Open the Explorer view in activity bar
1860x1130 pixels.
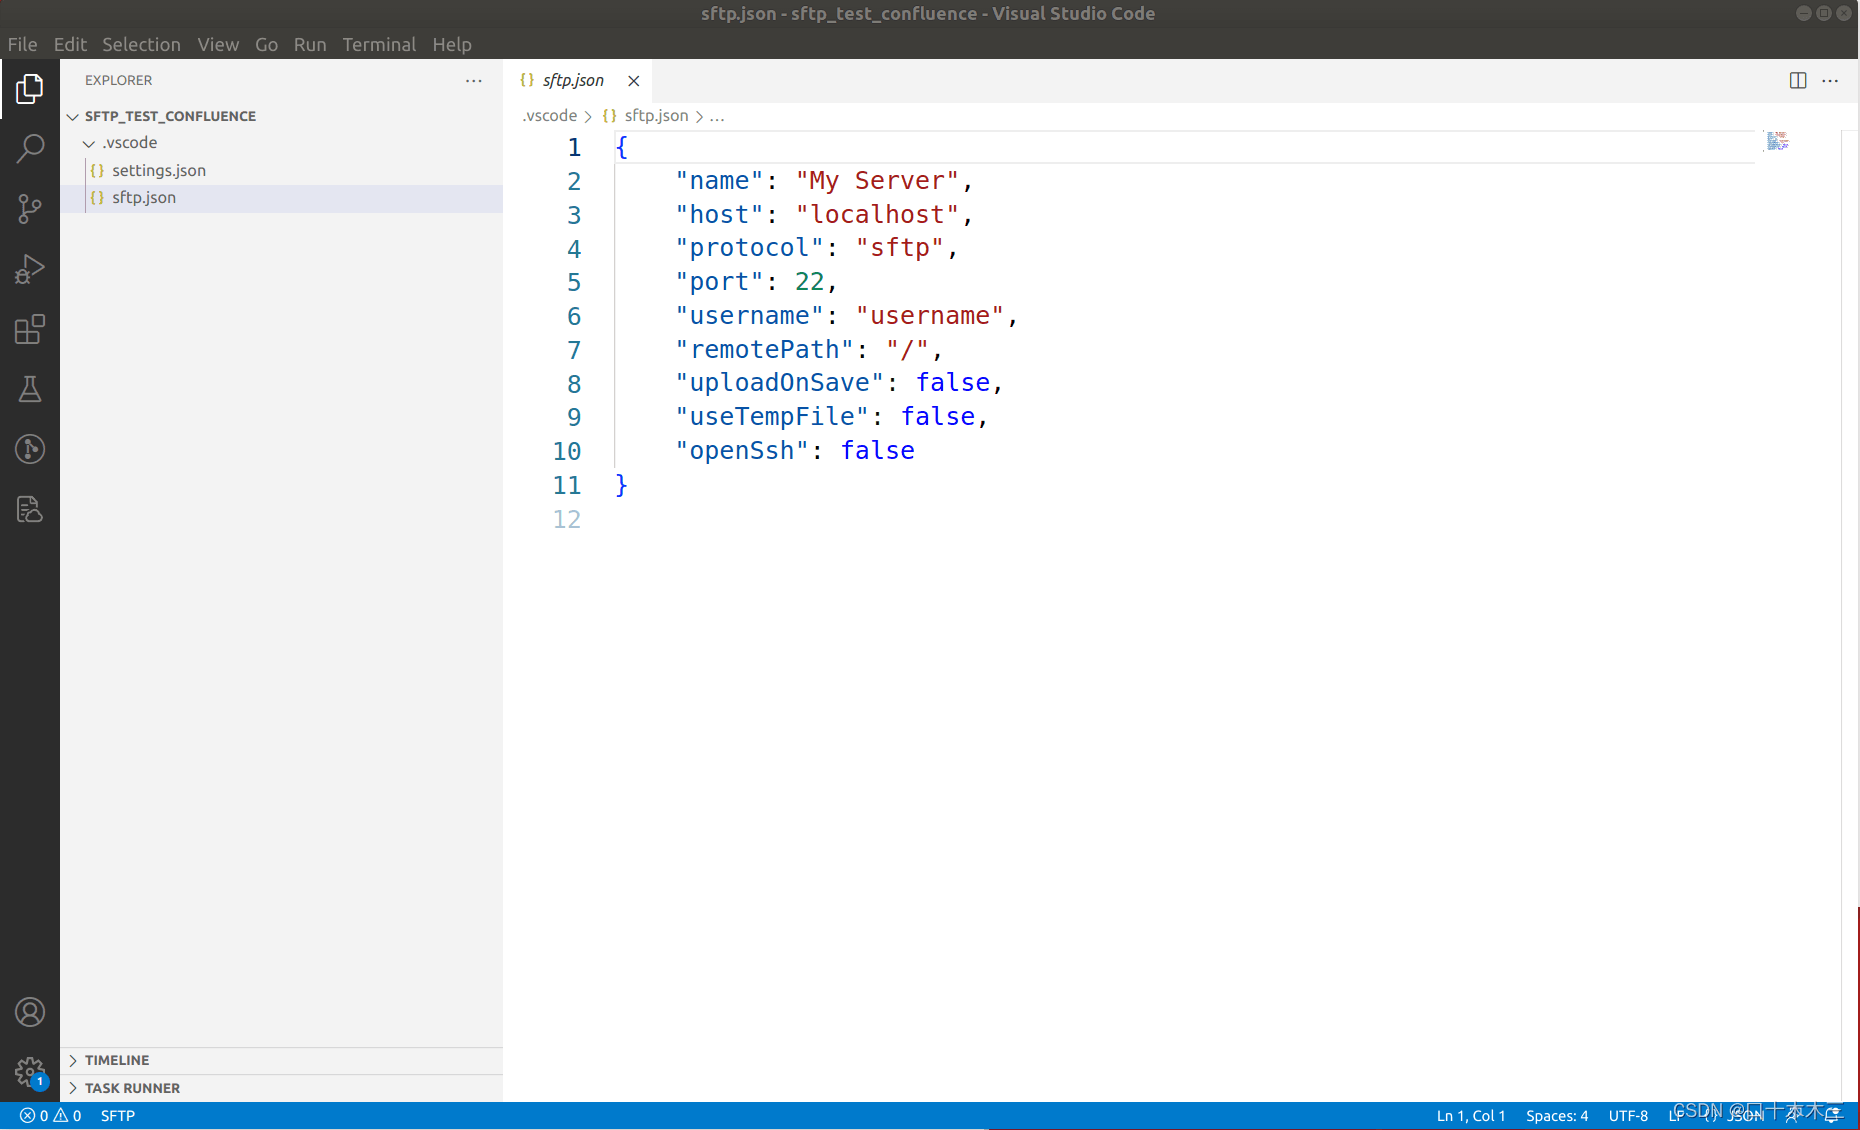tap(30, 89)
